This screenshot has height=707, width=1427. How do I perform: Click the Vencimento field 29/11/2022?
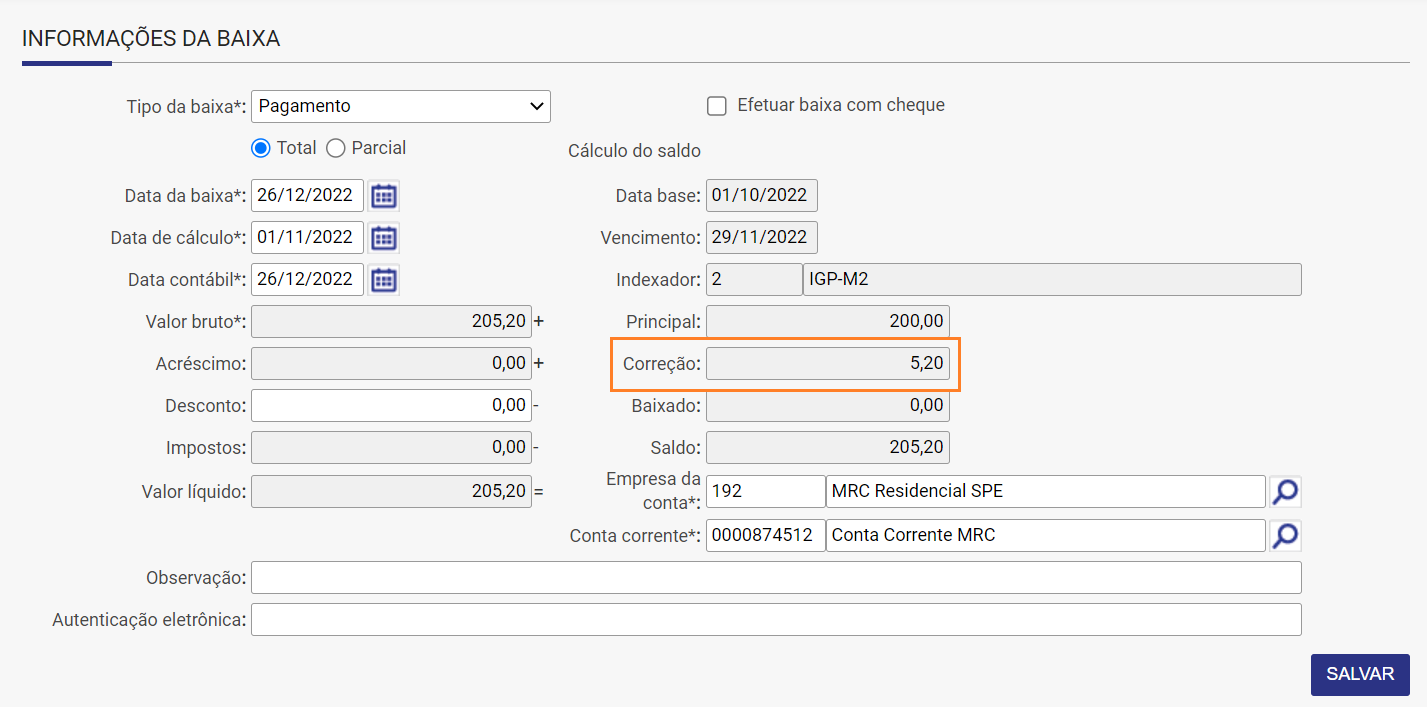tap(762, 238)
